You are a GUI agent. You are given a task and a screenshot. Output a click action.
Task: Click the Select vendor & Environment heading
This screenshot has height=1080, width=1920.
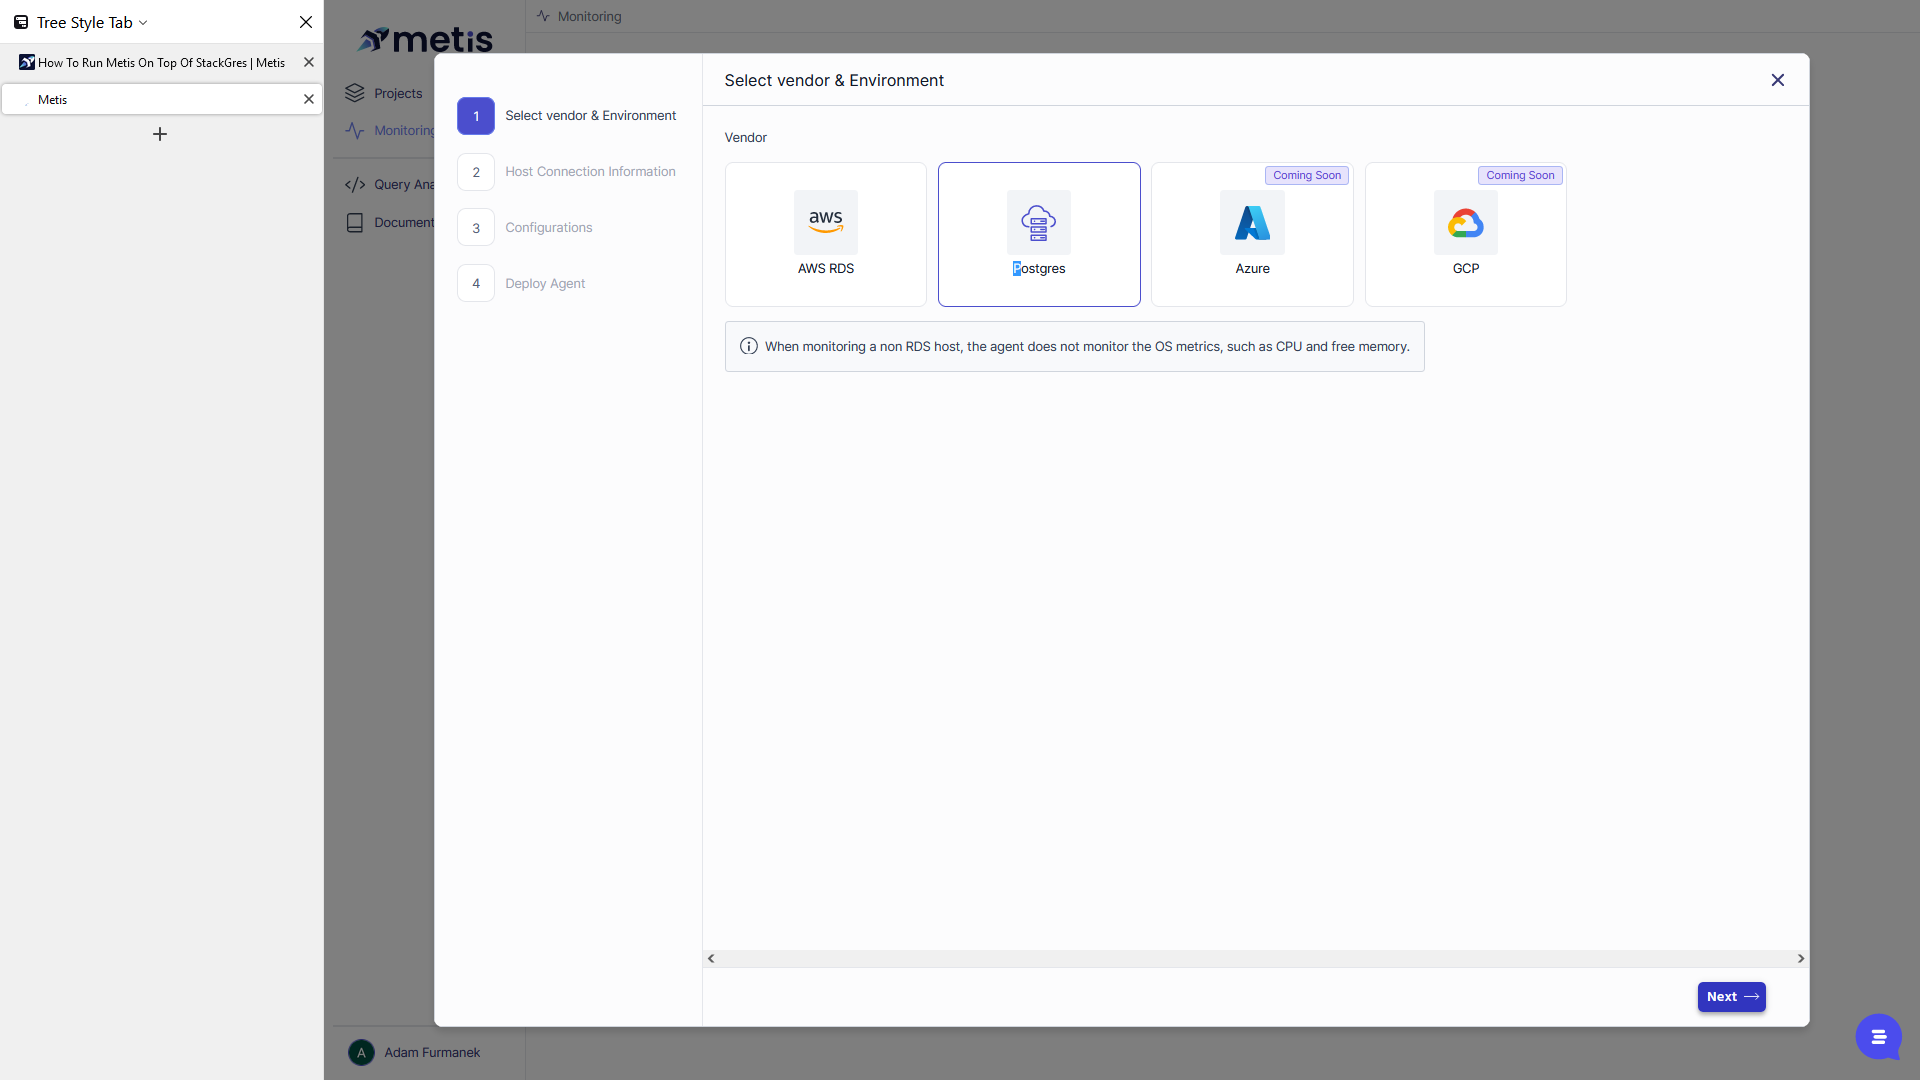click(834, 80)
